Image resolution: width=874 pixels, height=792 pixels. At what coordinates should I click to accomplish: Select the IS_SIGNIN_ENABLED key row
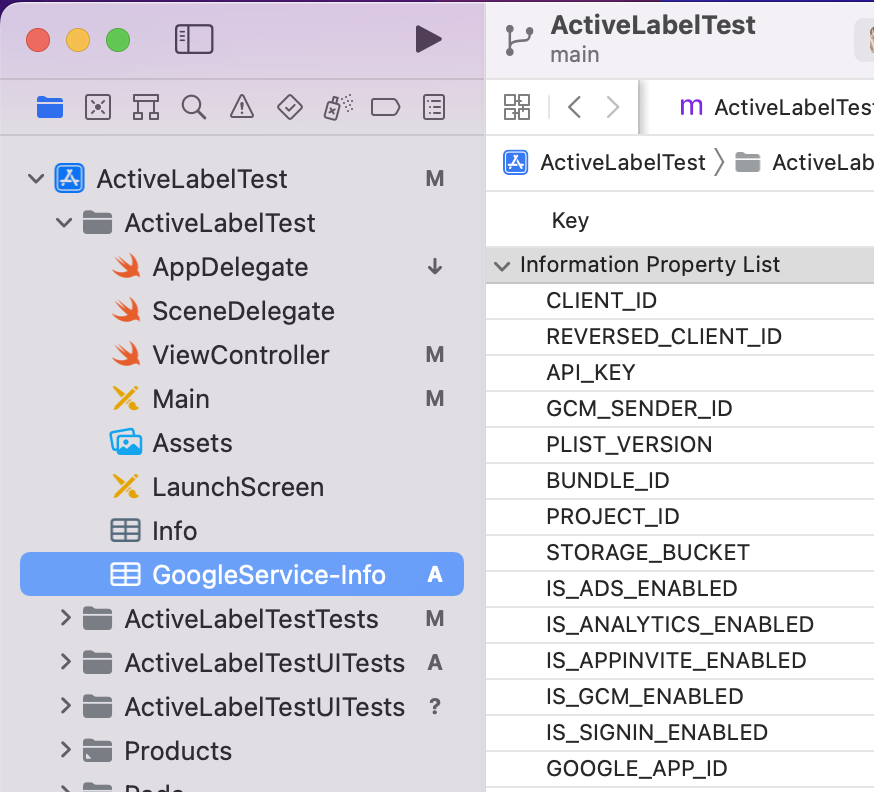(x=680, y=732)
